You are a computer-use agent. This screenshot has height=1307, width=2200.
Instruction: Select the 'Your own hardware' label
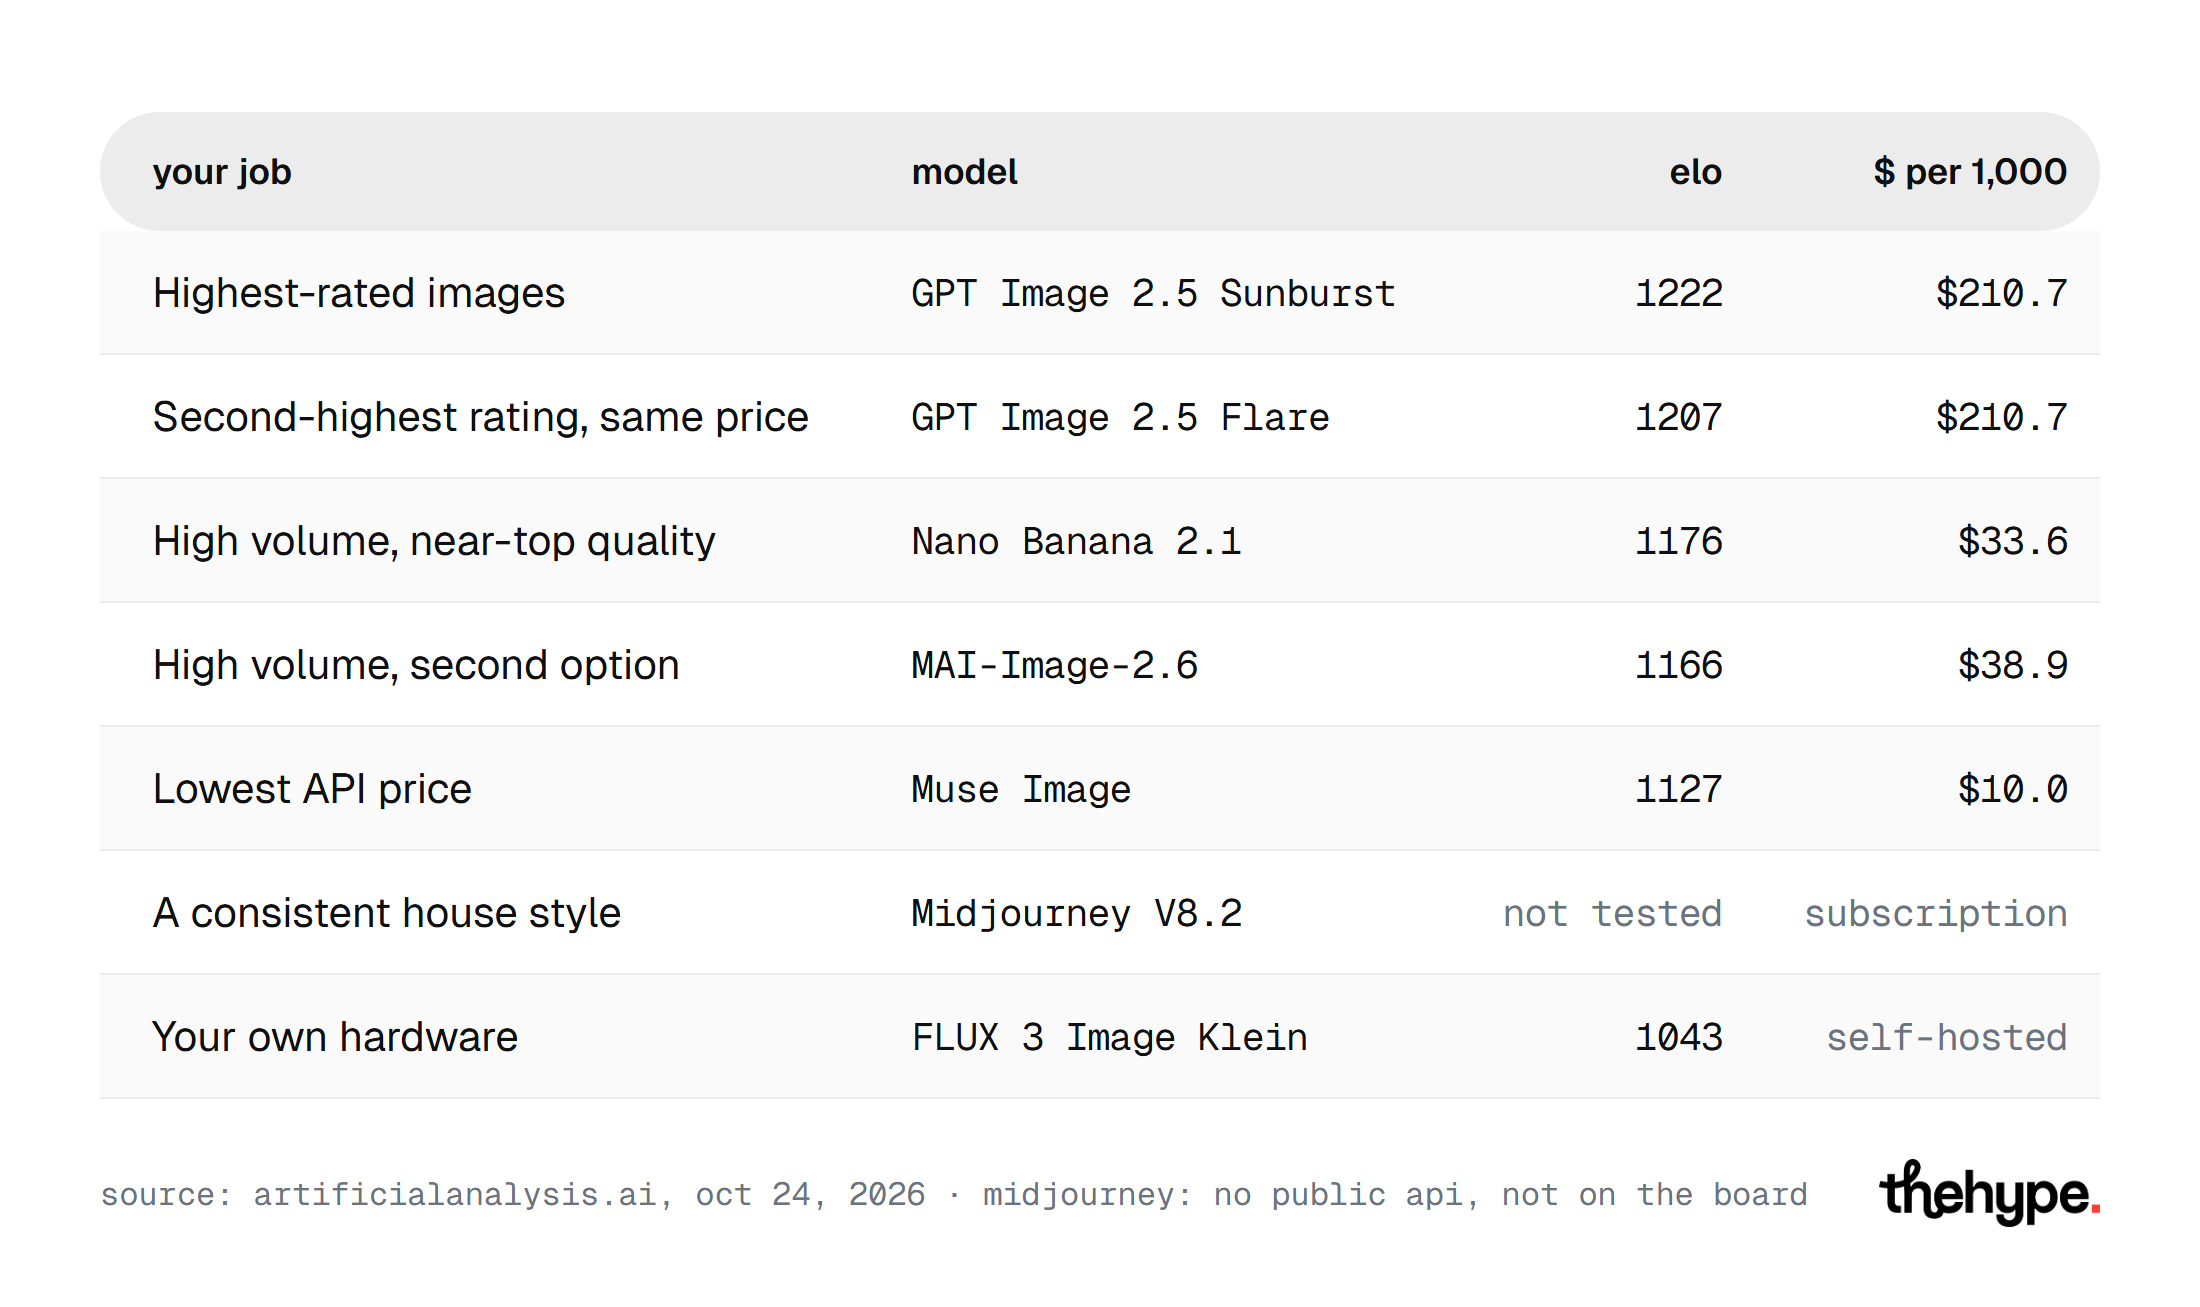335,1037
